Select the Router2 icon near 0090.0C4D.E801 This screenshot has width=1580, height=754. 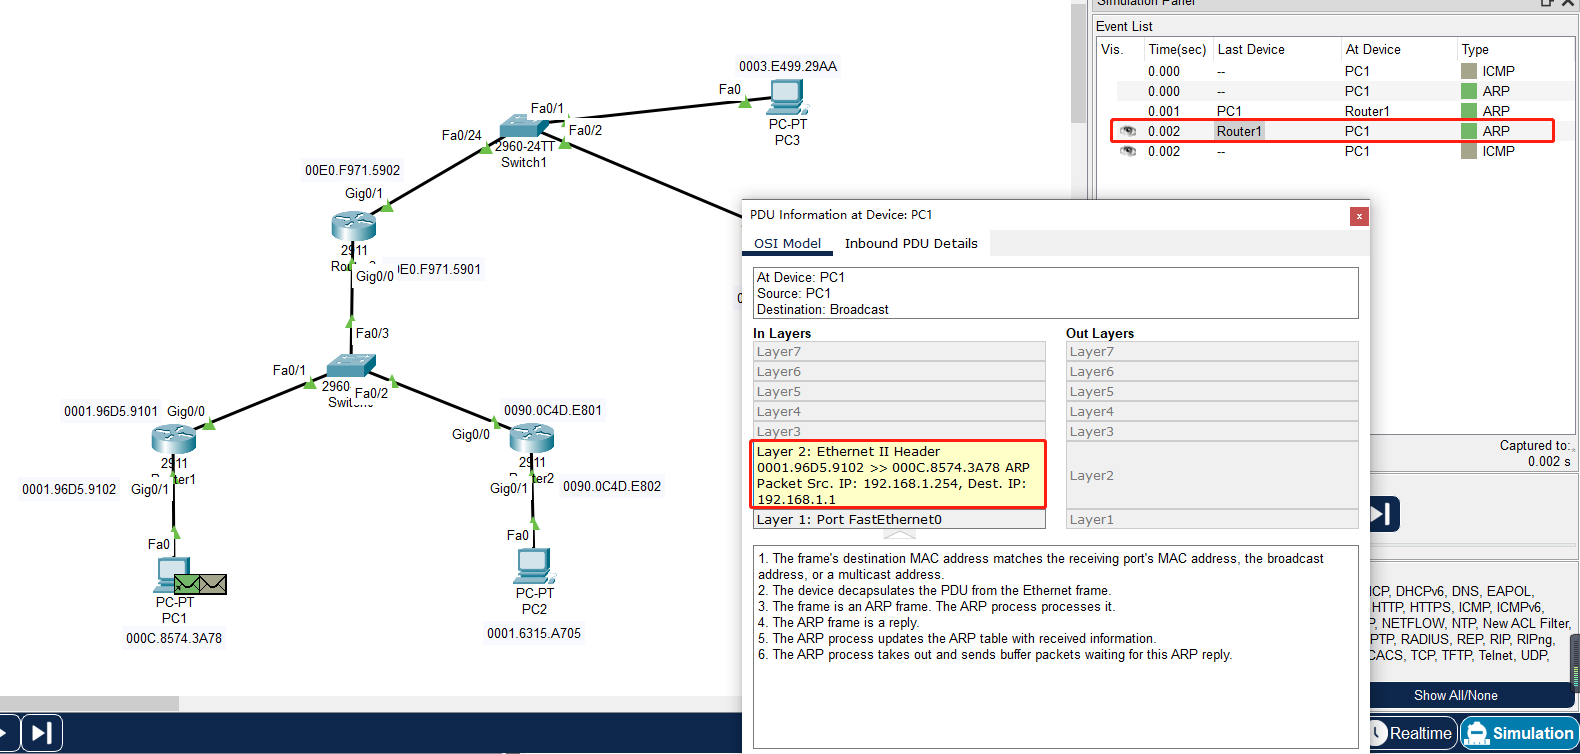(x=532, y=438)
